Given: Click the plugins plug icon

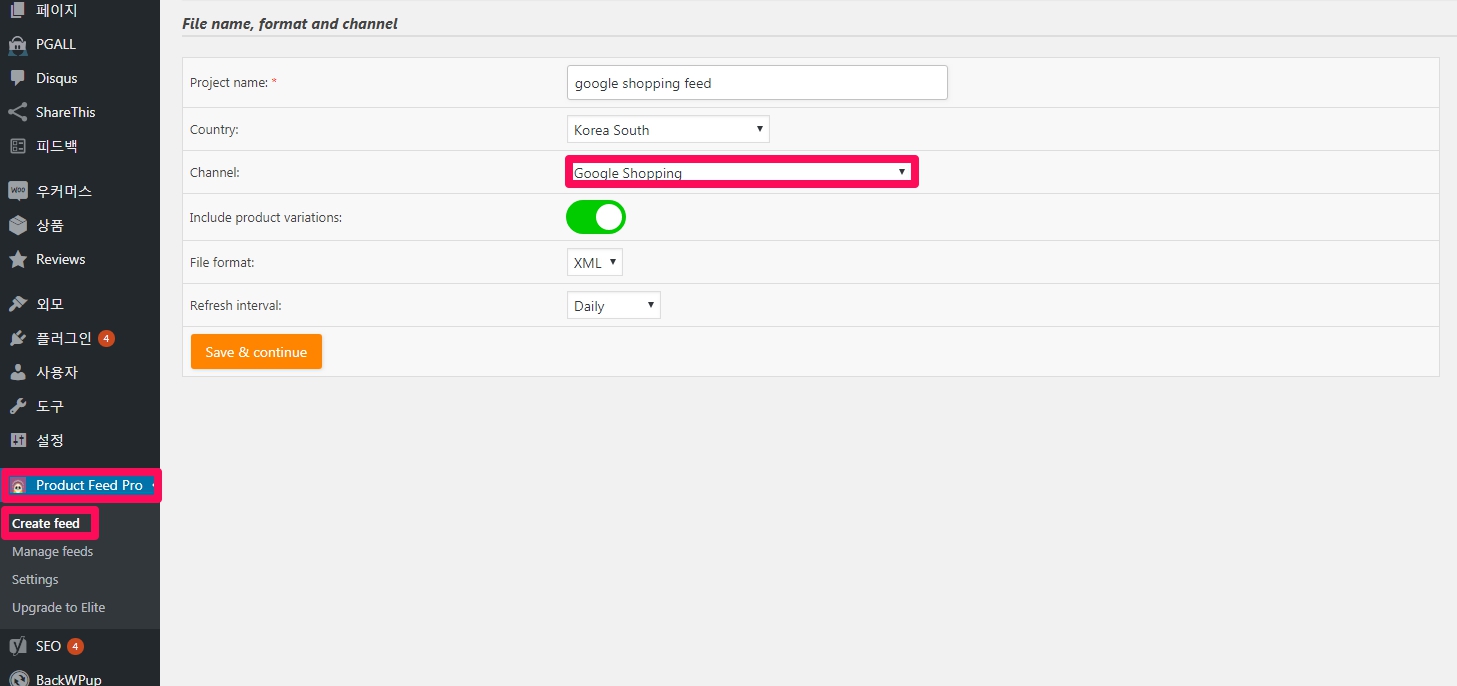Looking at the screenshot, I should click(17, 338).
